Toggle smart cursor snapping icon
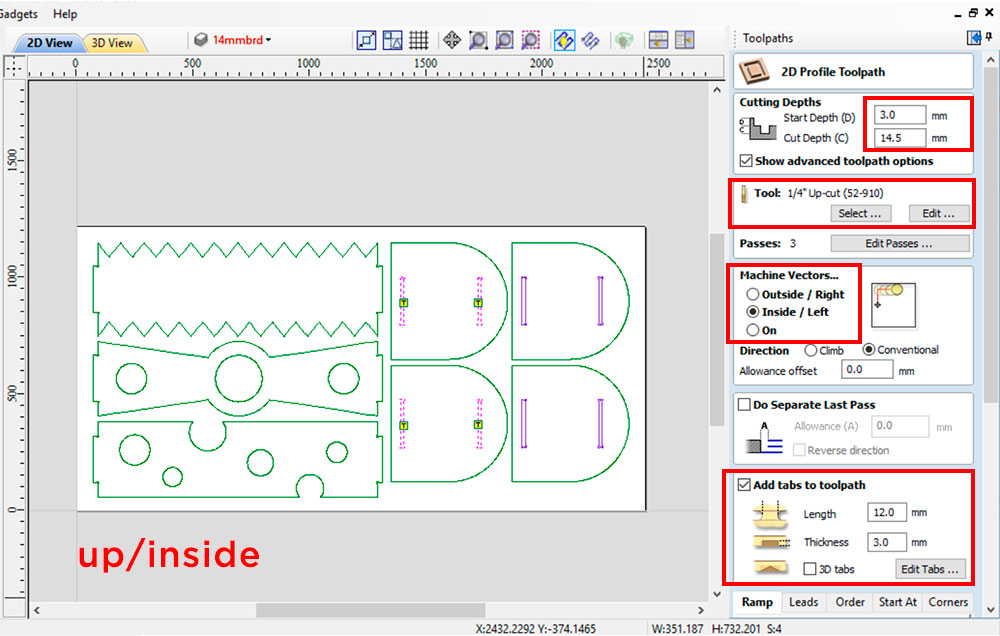 [x=392, y=40]
